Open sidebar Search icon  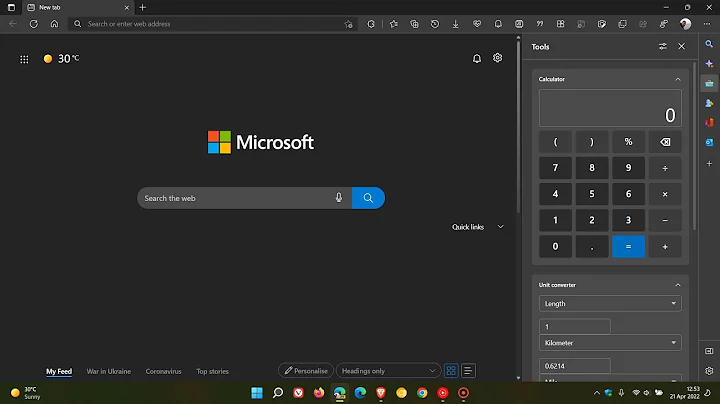[x=709, y=44]
